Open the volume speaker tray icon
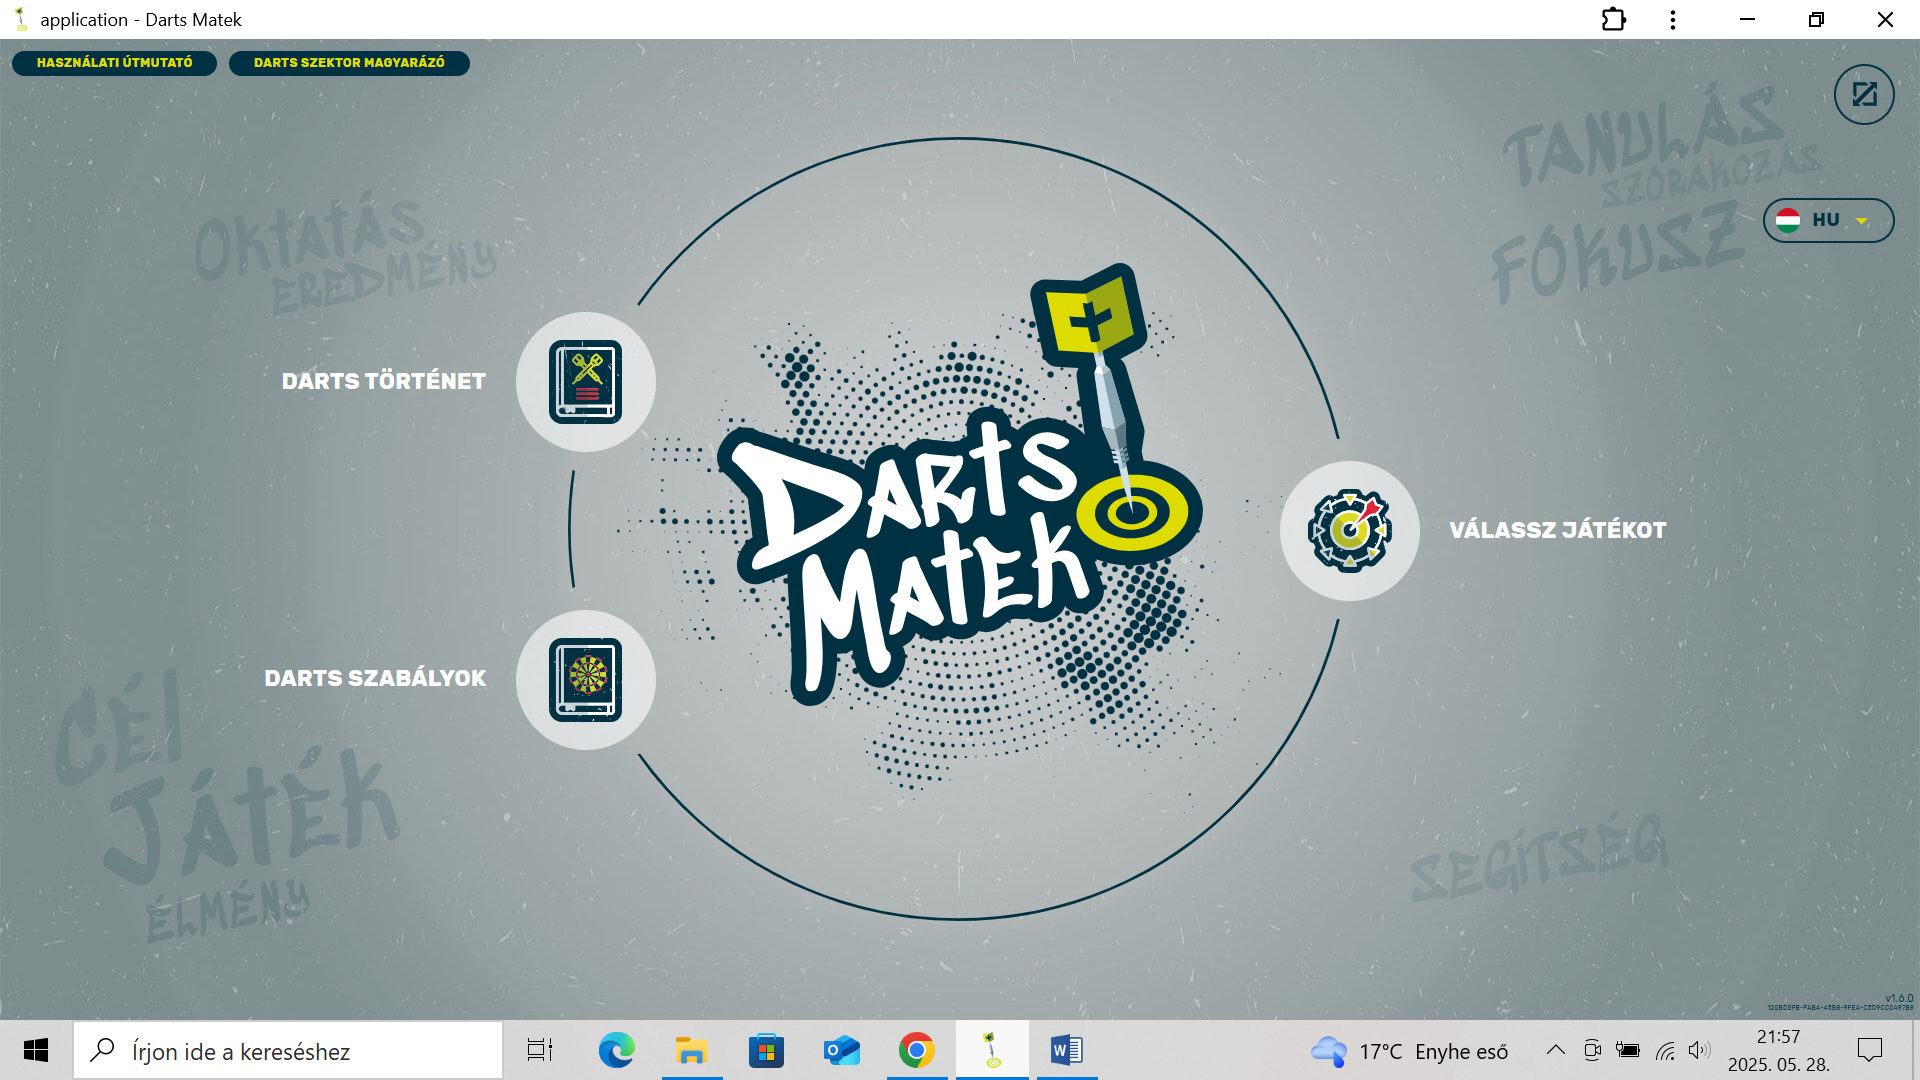 point(1699,1050)
